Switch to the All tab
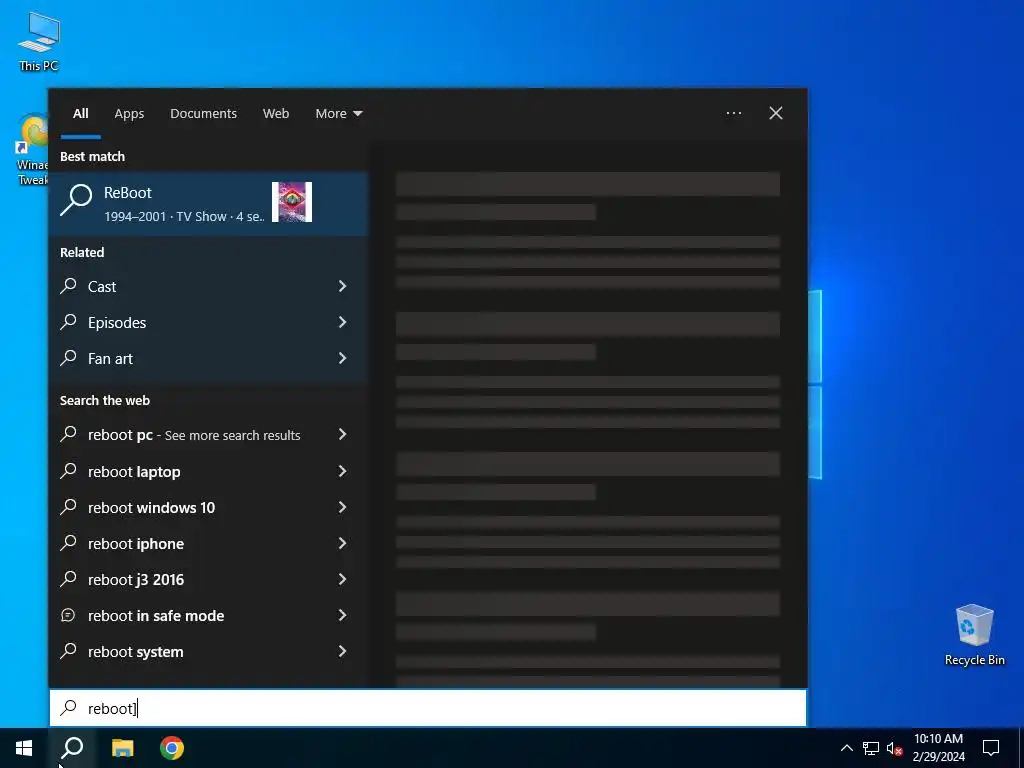Image resolution: width=1024 pixels, height=768 pixels. (81, 114)
